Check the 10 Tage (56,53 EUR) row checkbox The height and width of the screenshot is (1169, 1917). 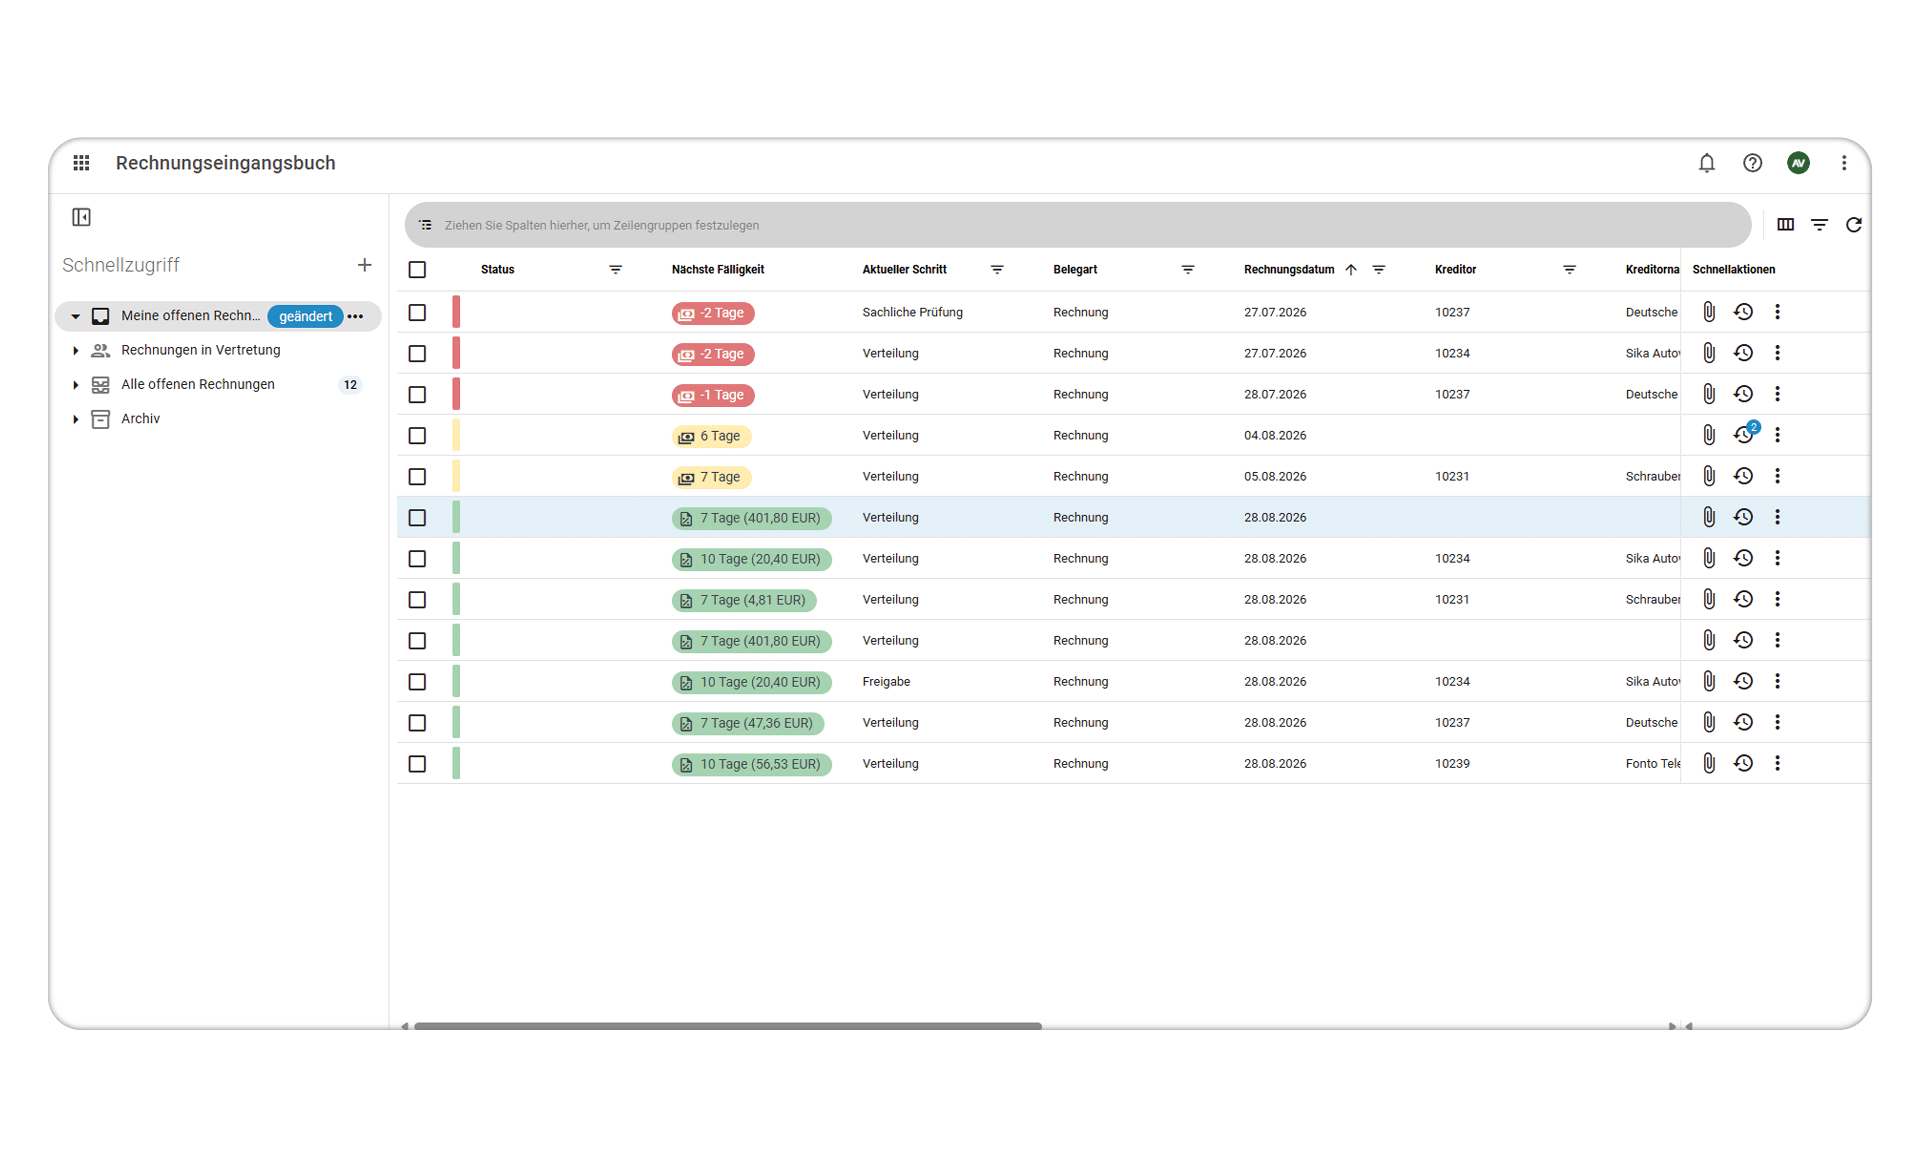pos(417,763)
